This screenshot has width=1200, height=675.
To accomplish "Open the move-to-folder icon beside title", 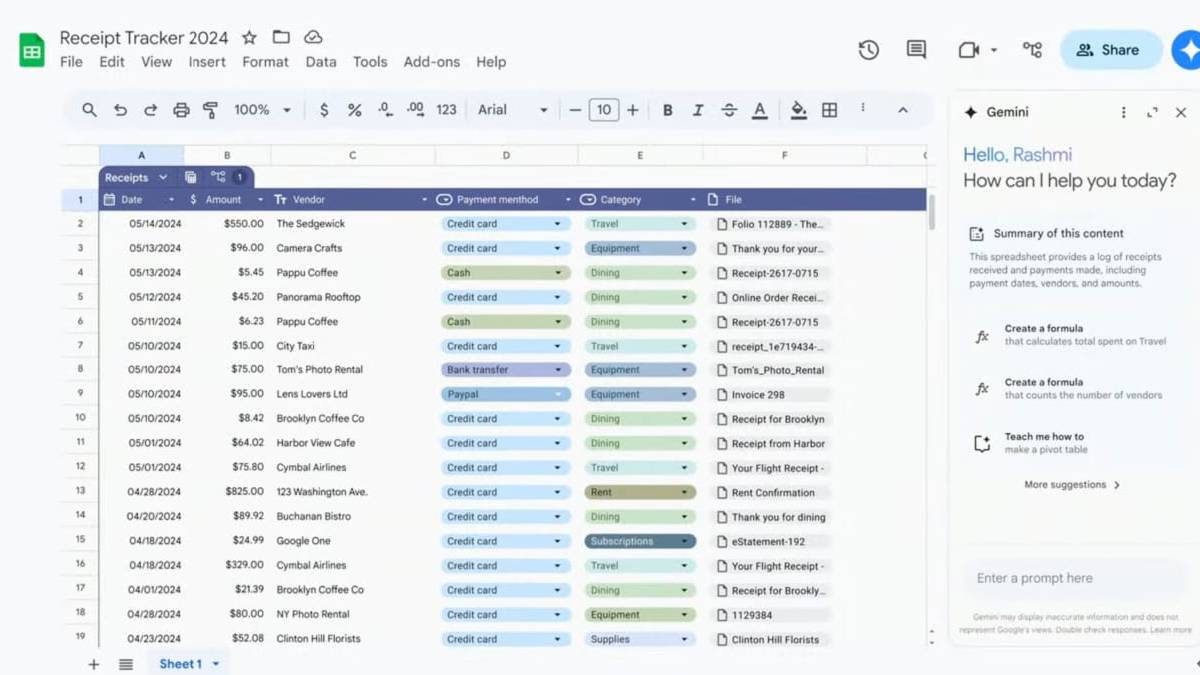I will 281,38.
